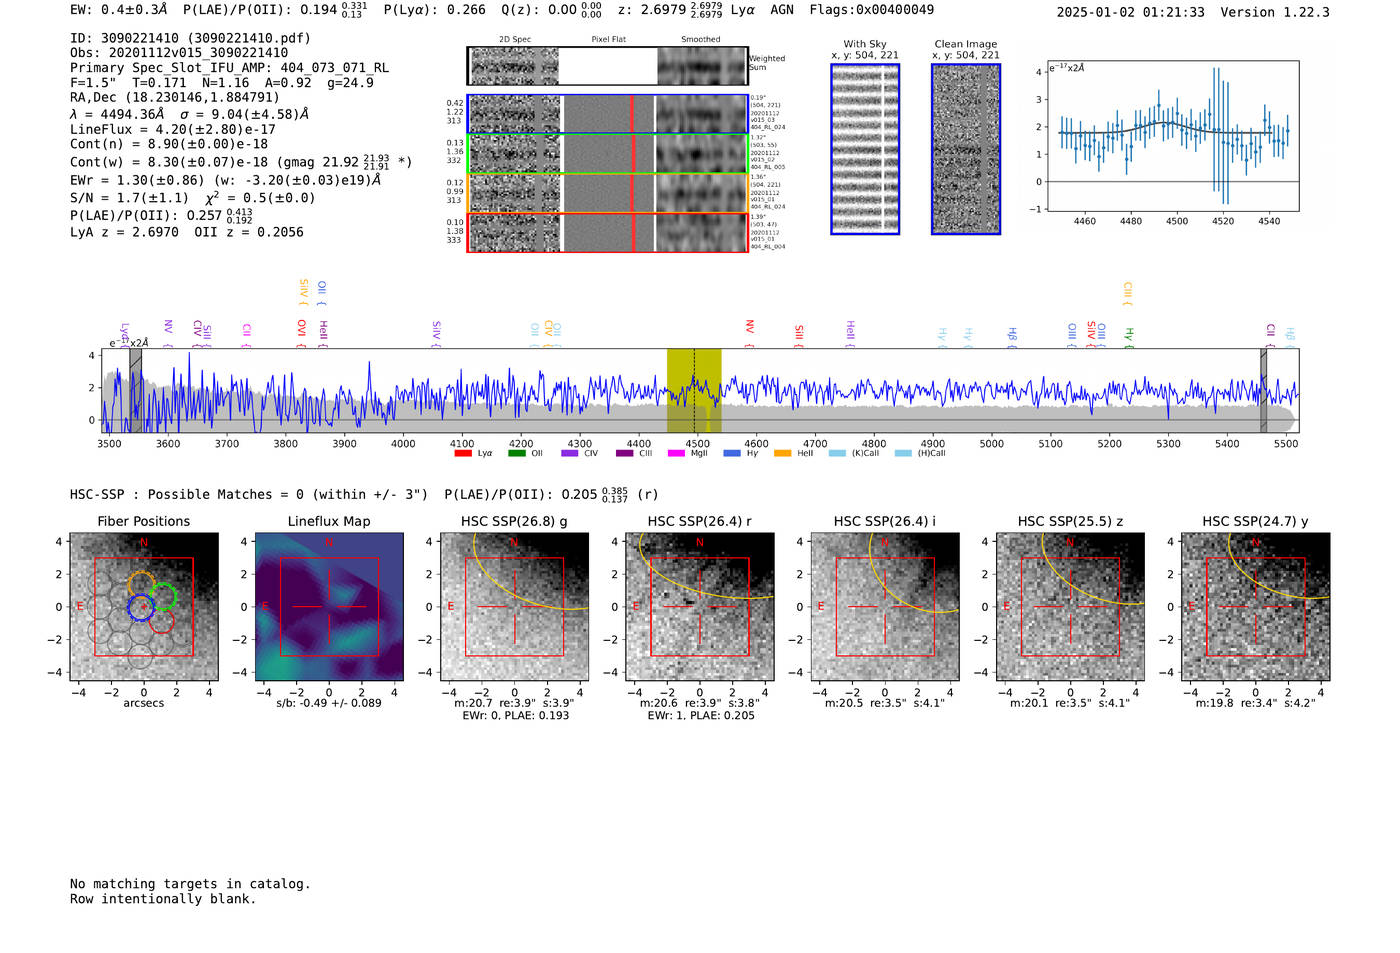Open the HSC SSP(26.4) i image
The height and width of the screenshot is (953, 1400).
pos(885,607)
